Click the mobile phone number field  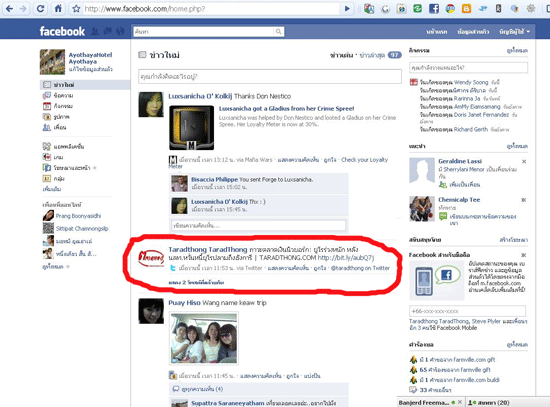click(x=467, y=311)
